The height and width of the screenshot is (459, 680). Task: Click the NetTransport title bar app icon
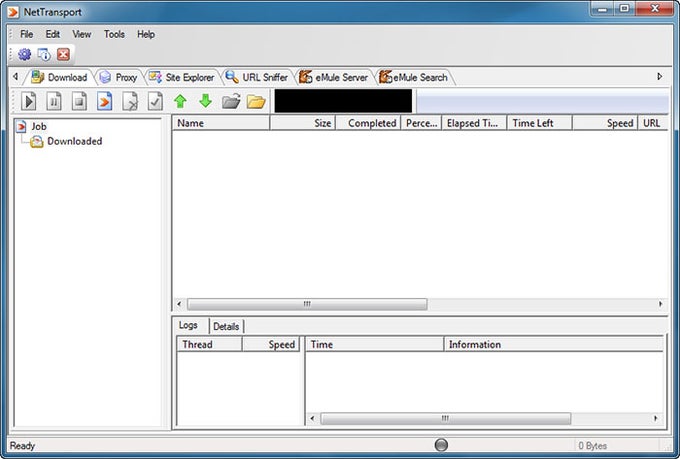(x=13, y=12)
